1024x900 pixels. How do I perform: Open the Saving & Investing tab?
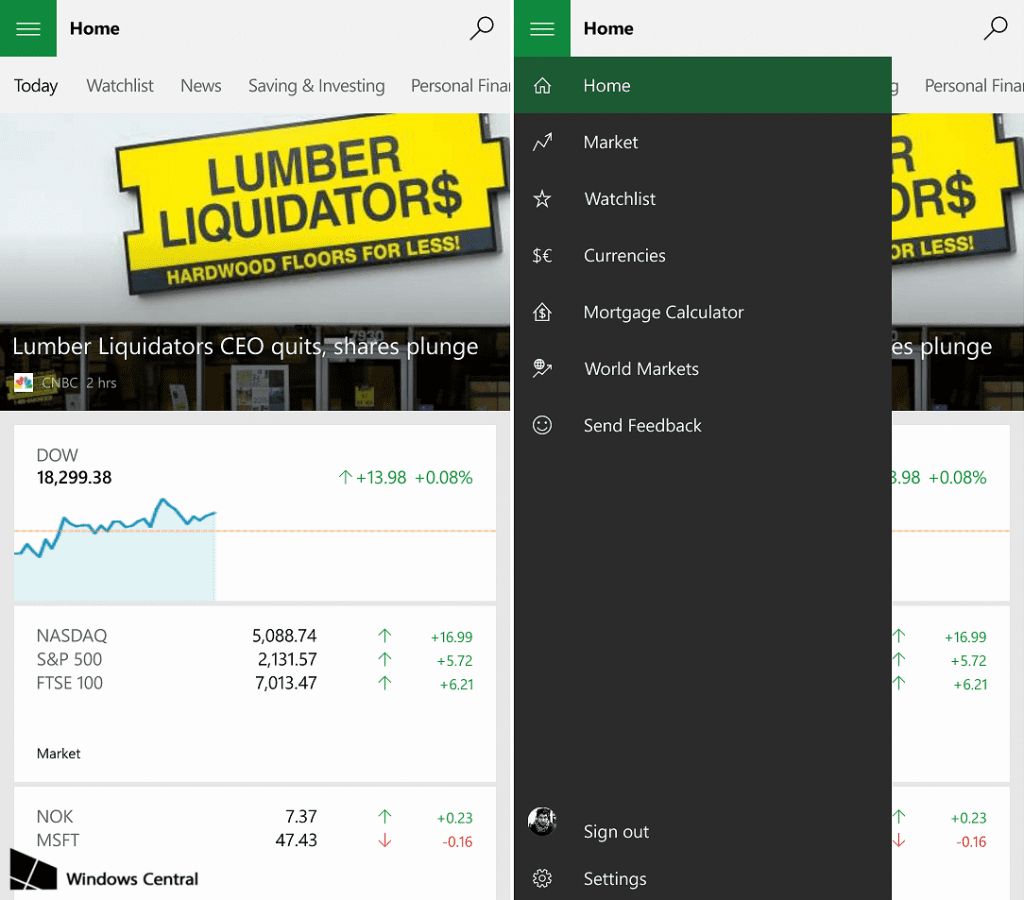pos(316,86)
